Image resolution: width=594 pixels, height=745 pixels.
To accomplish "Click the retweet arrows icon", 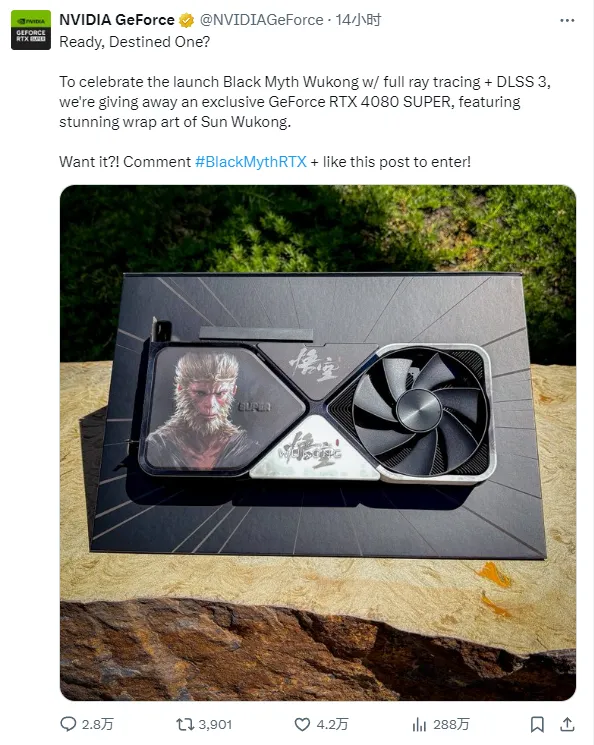I will 185,724.
